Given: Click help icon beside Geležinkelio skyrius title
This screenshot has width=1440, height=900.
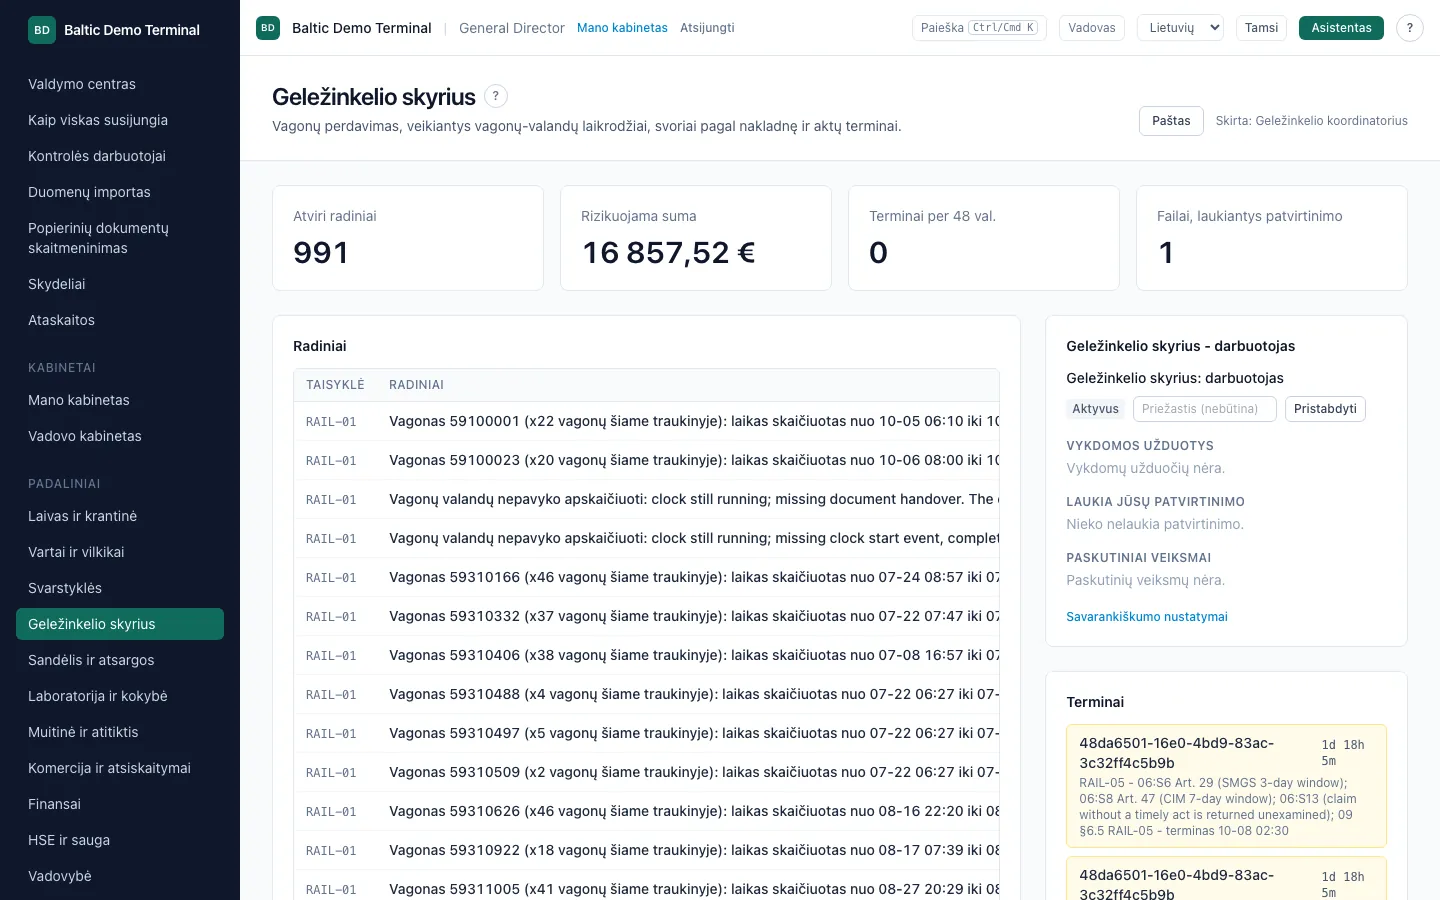Looking at the screenshot, I should tap(496, 96).
